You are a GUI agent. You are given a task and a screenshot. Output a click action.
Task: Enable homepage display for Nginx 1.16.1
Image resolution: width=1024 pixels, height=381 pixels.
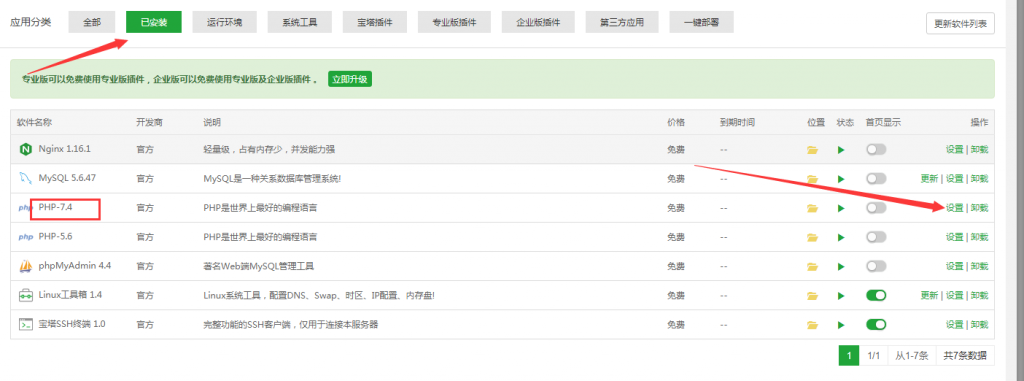(876, 150)
